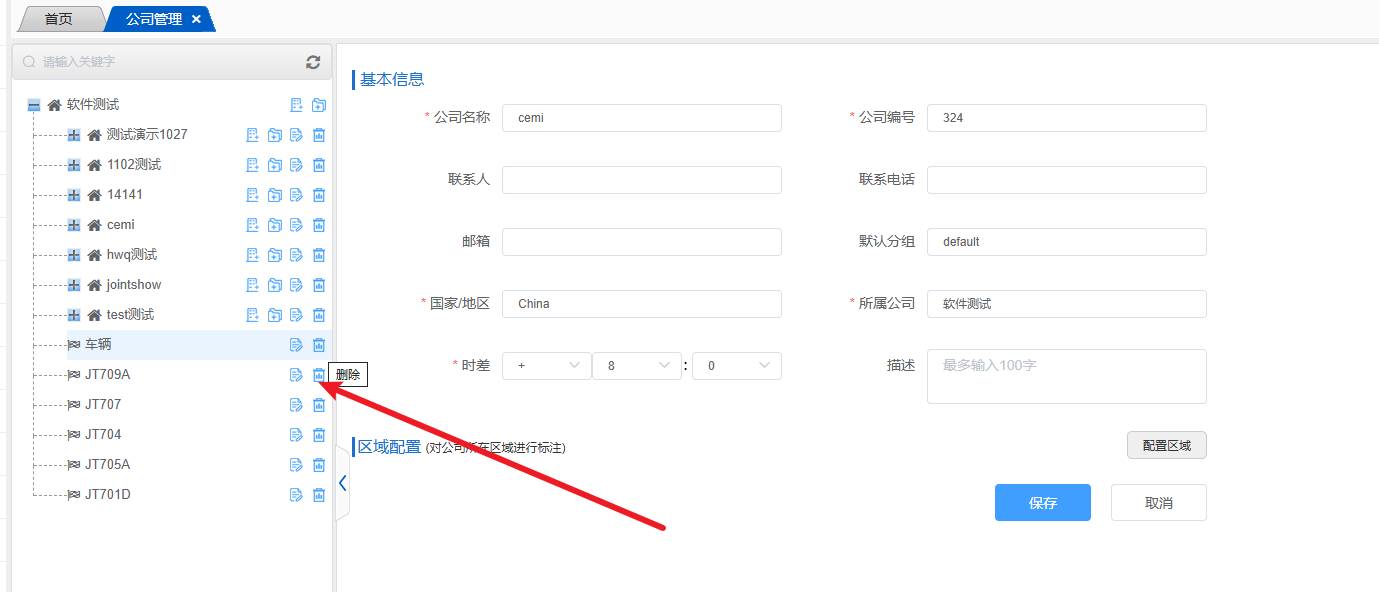Click add group folder icon on root 软件测试
The width and height of the screenshot is (1379, 592).
click(x=319, y=105)
